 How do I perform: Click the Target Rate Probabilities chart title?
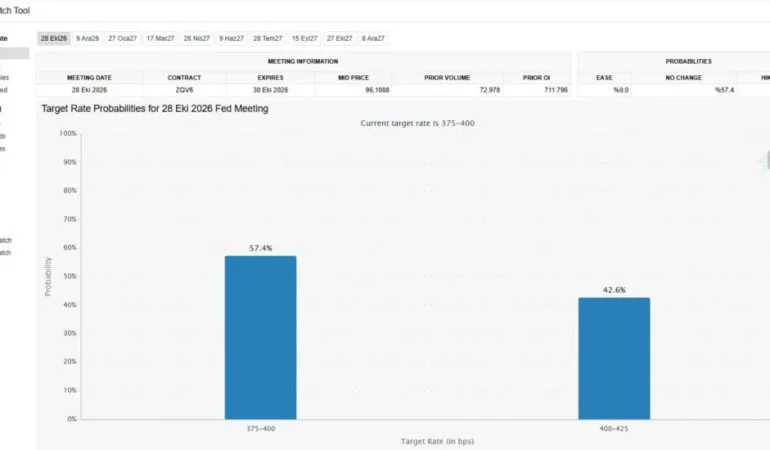click(x=155, y=109)
